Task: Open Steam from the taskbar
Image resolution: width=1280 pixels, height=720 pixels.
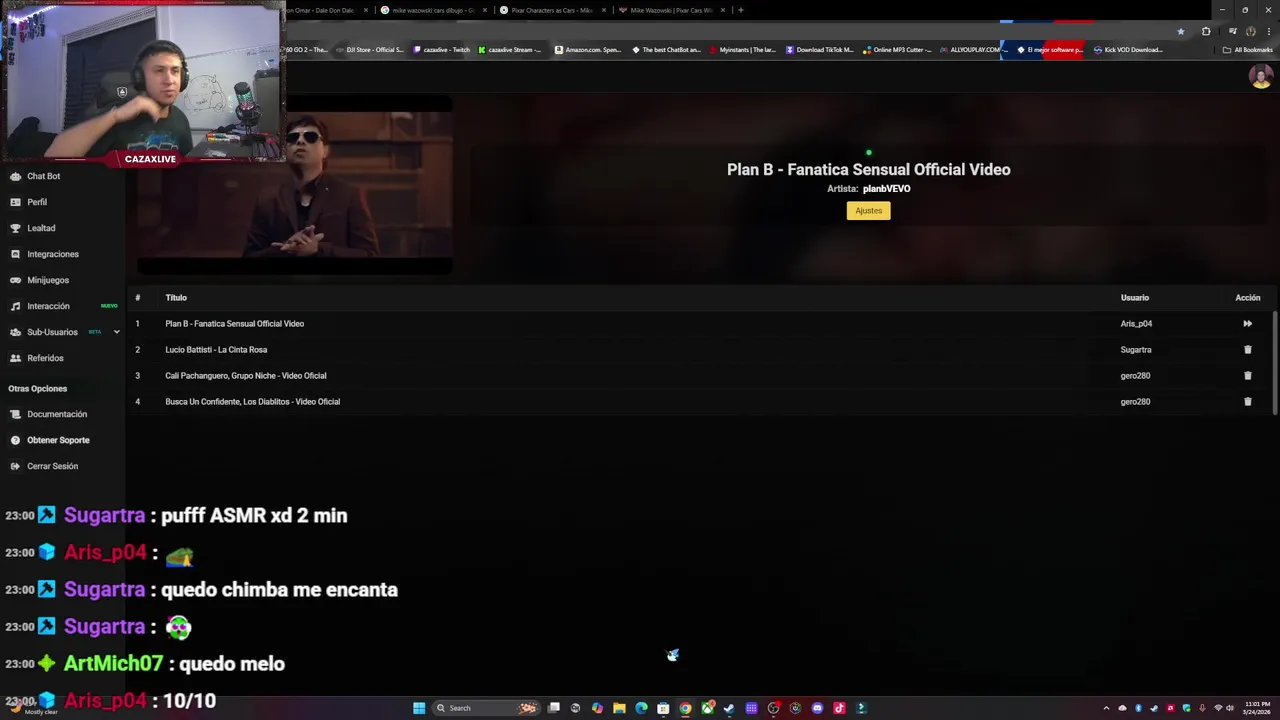Action: pos(729,708)
